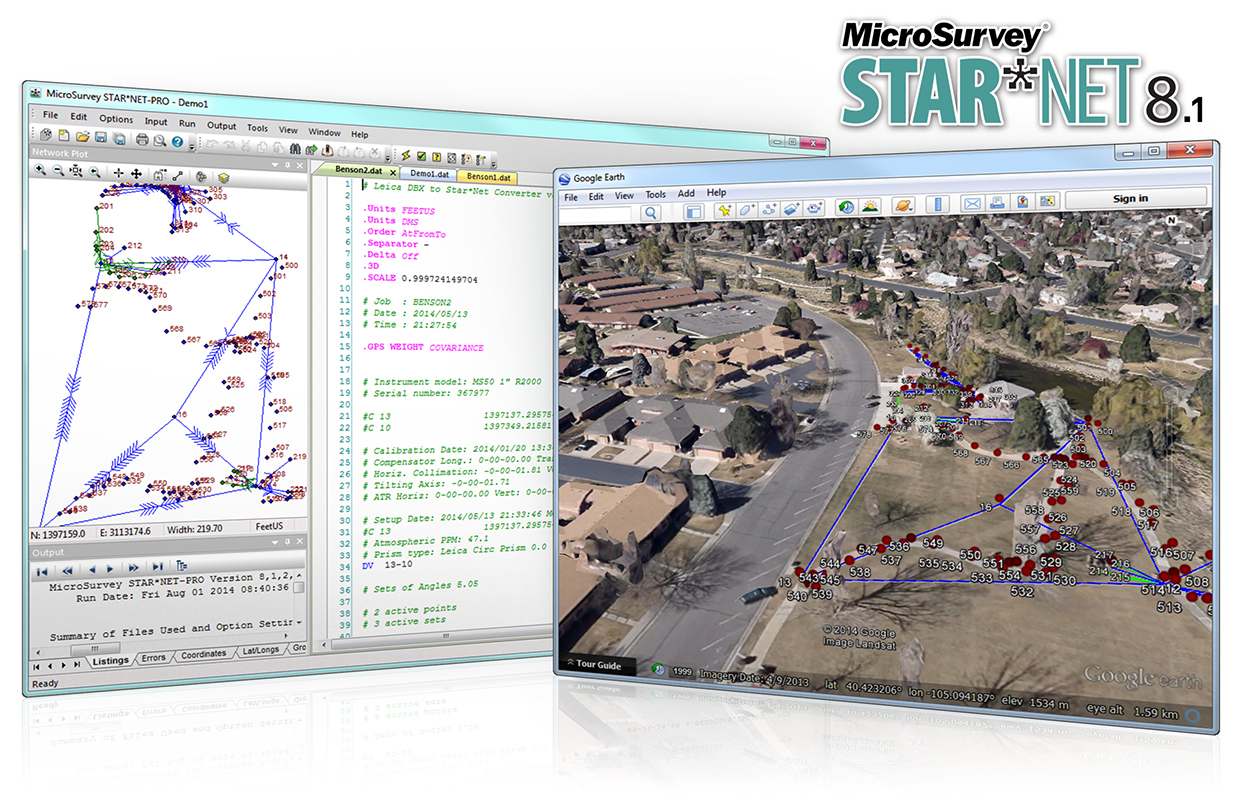Click the ruler icon in Google Earth

[937, 204]
